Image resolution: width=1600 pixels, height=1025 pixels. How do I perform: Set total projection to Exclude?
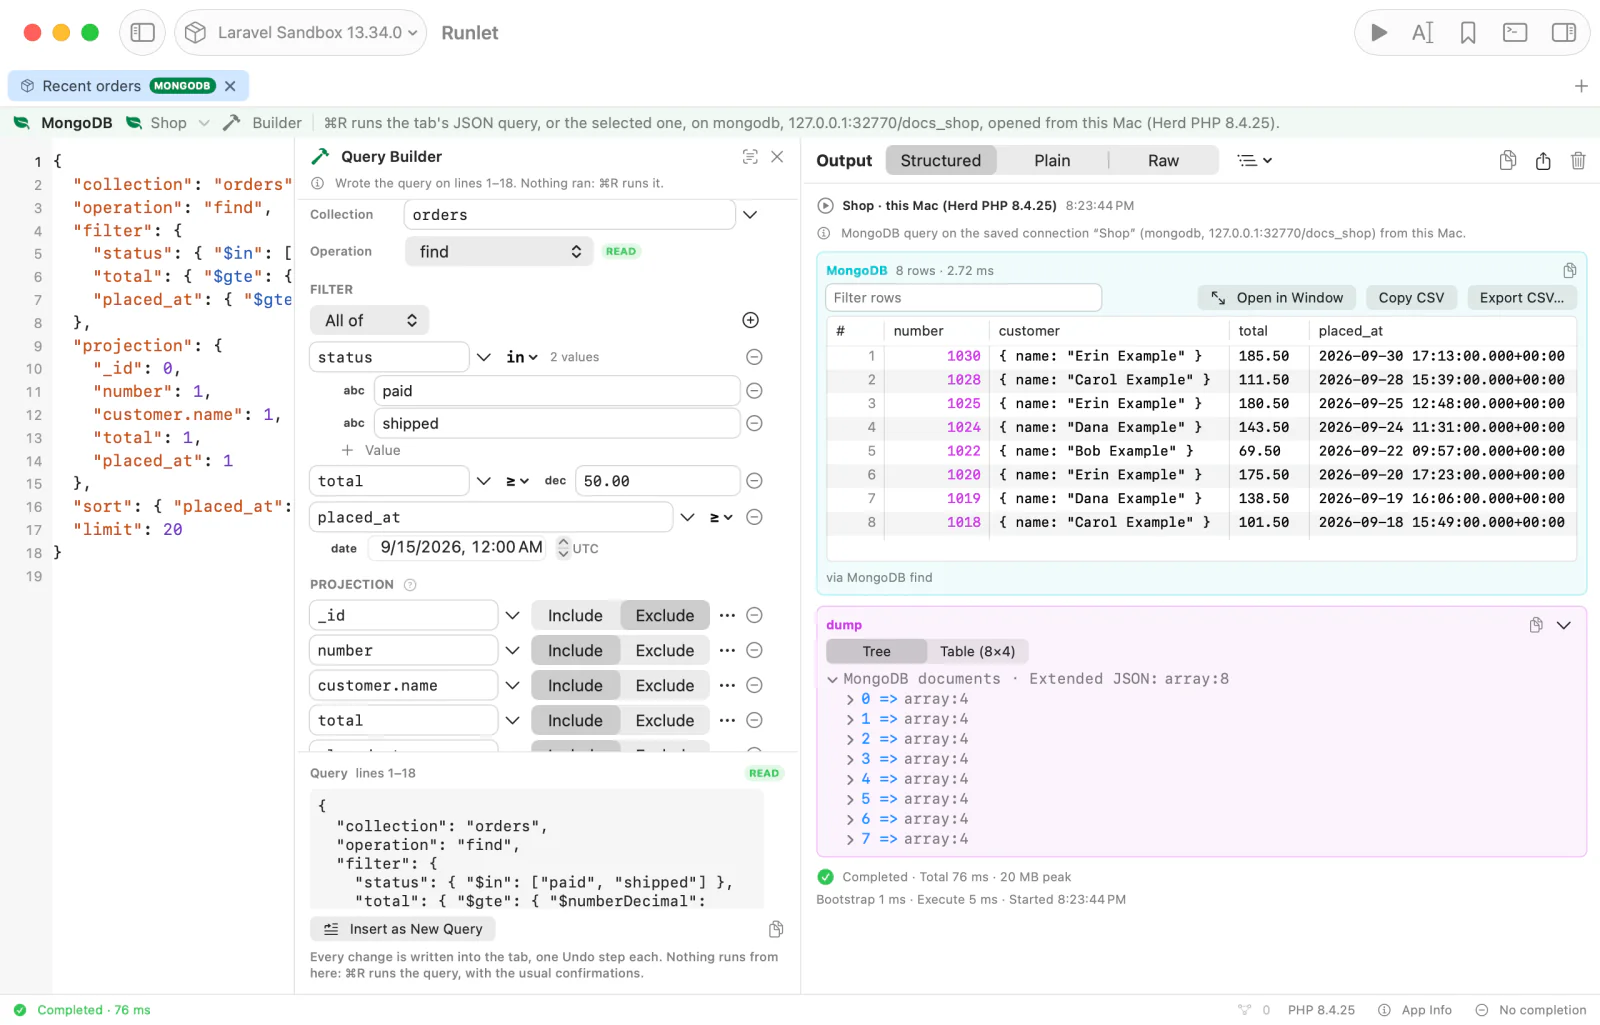click(x=665, y=721)
